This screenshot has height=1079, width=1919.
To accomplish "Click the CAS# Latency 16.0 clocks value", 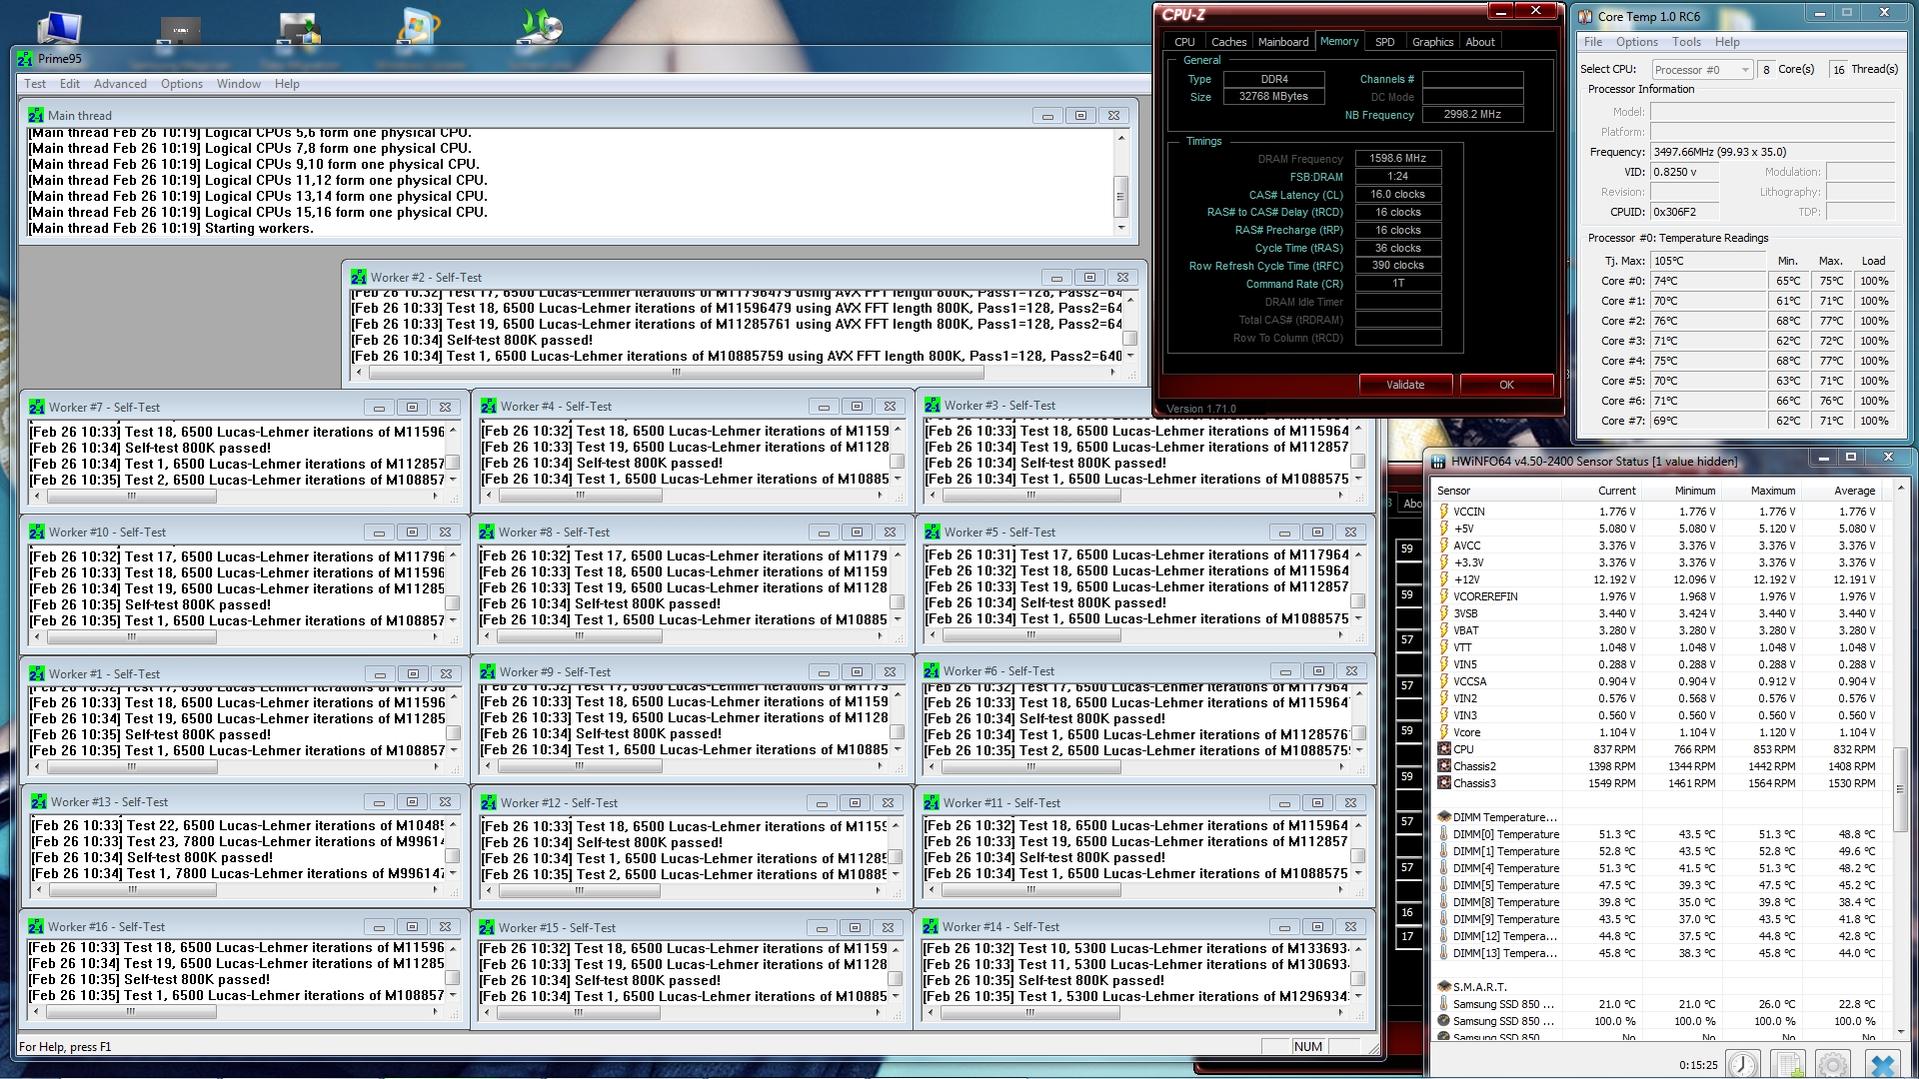I will click(x=1398, y=194).
